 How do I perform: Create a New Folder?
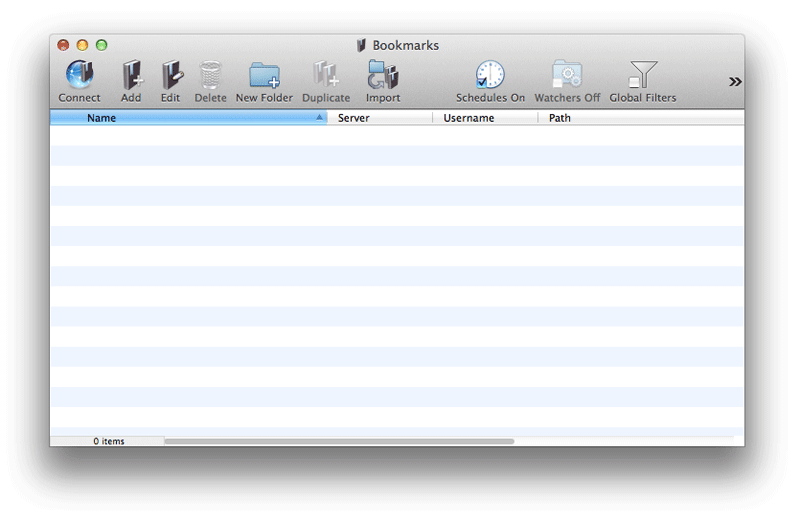(x=264, y=76)
